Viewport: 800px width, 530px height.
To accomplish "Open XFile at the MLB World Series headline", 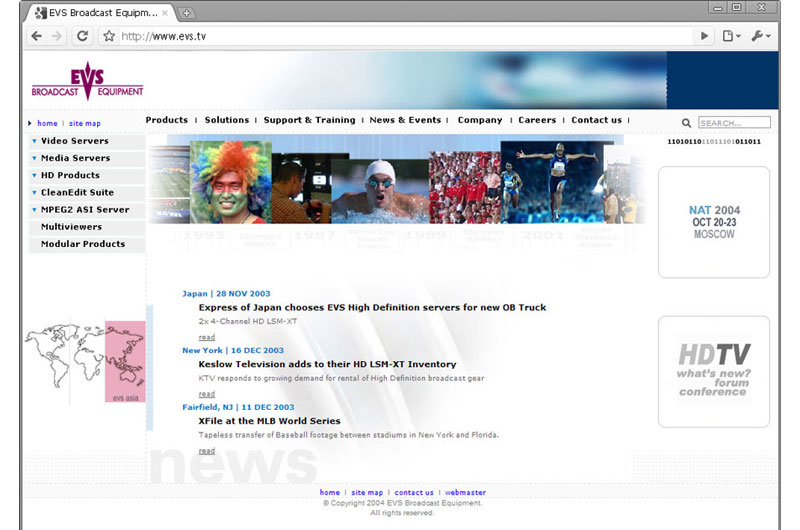I will (x=269, y=421).
